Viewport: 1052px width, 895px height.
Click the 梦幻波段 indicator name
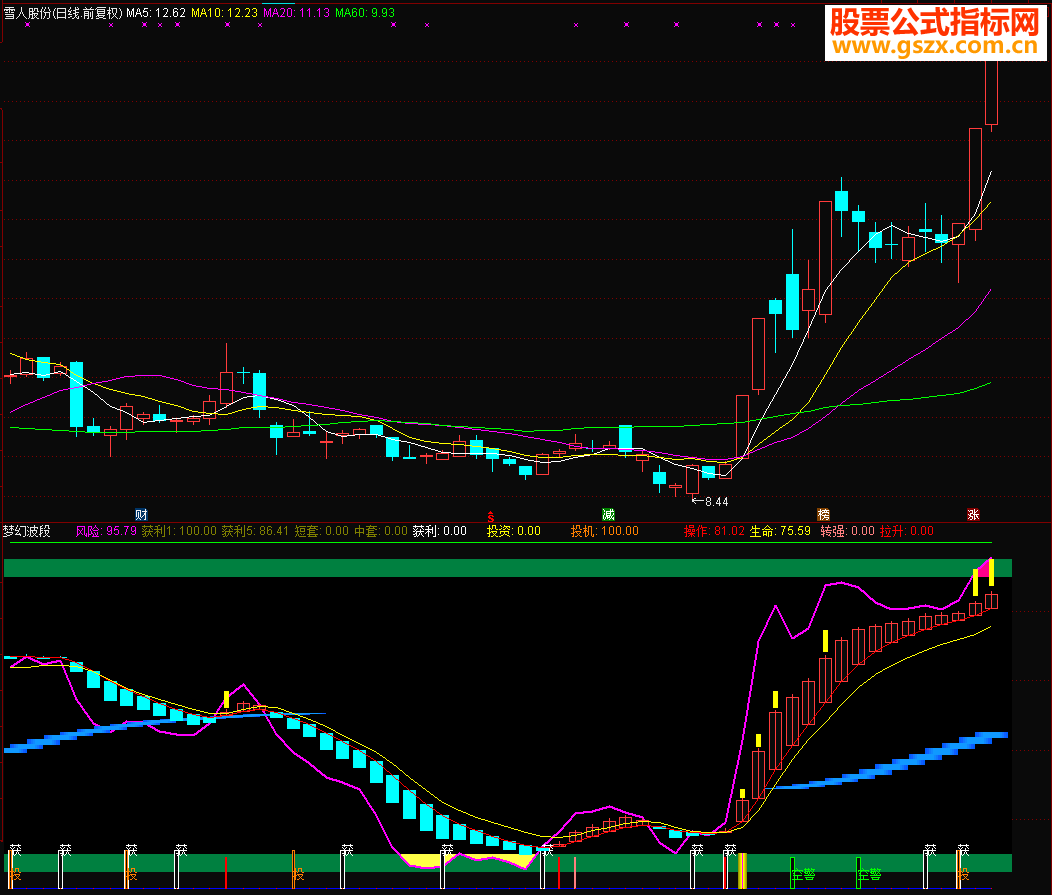27,531
